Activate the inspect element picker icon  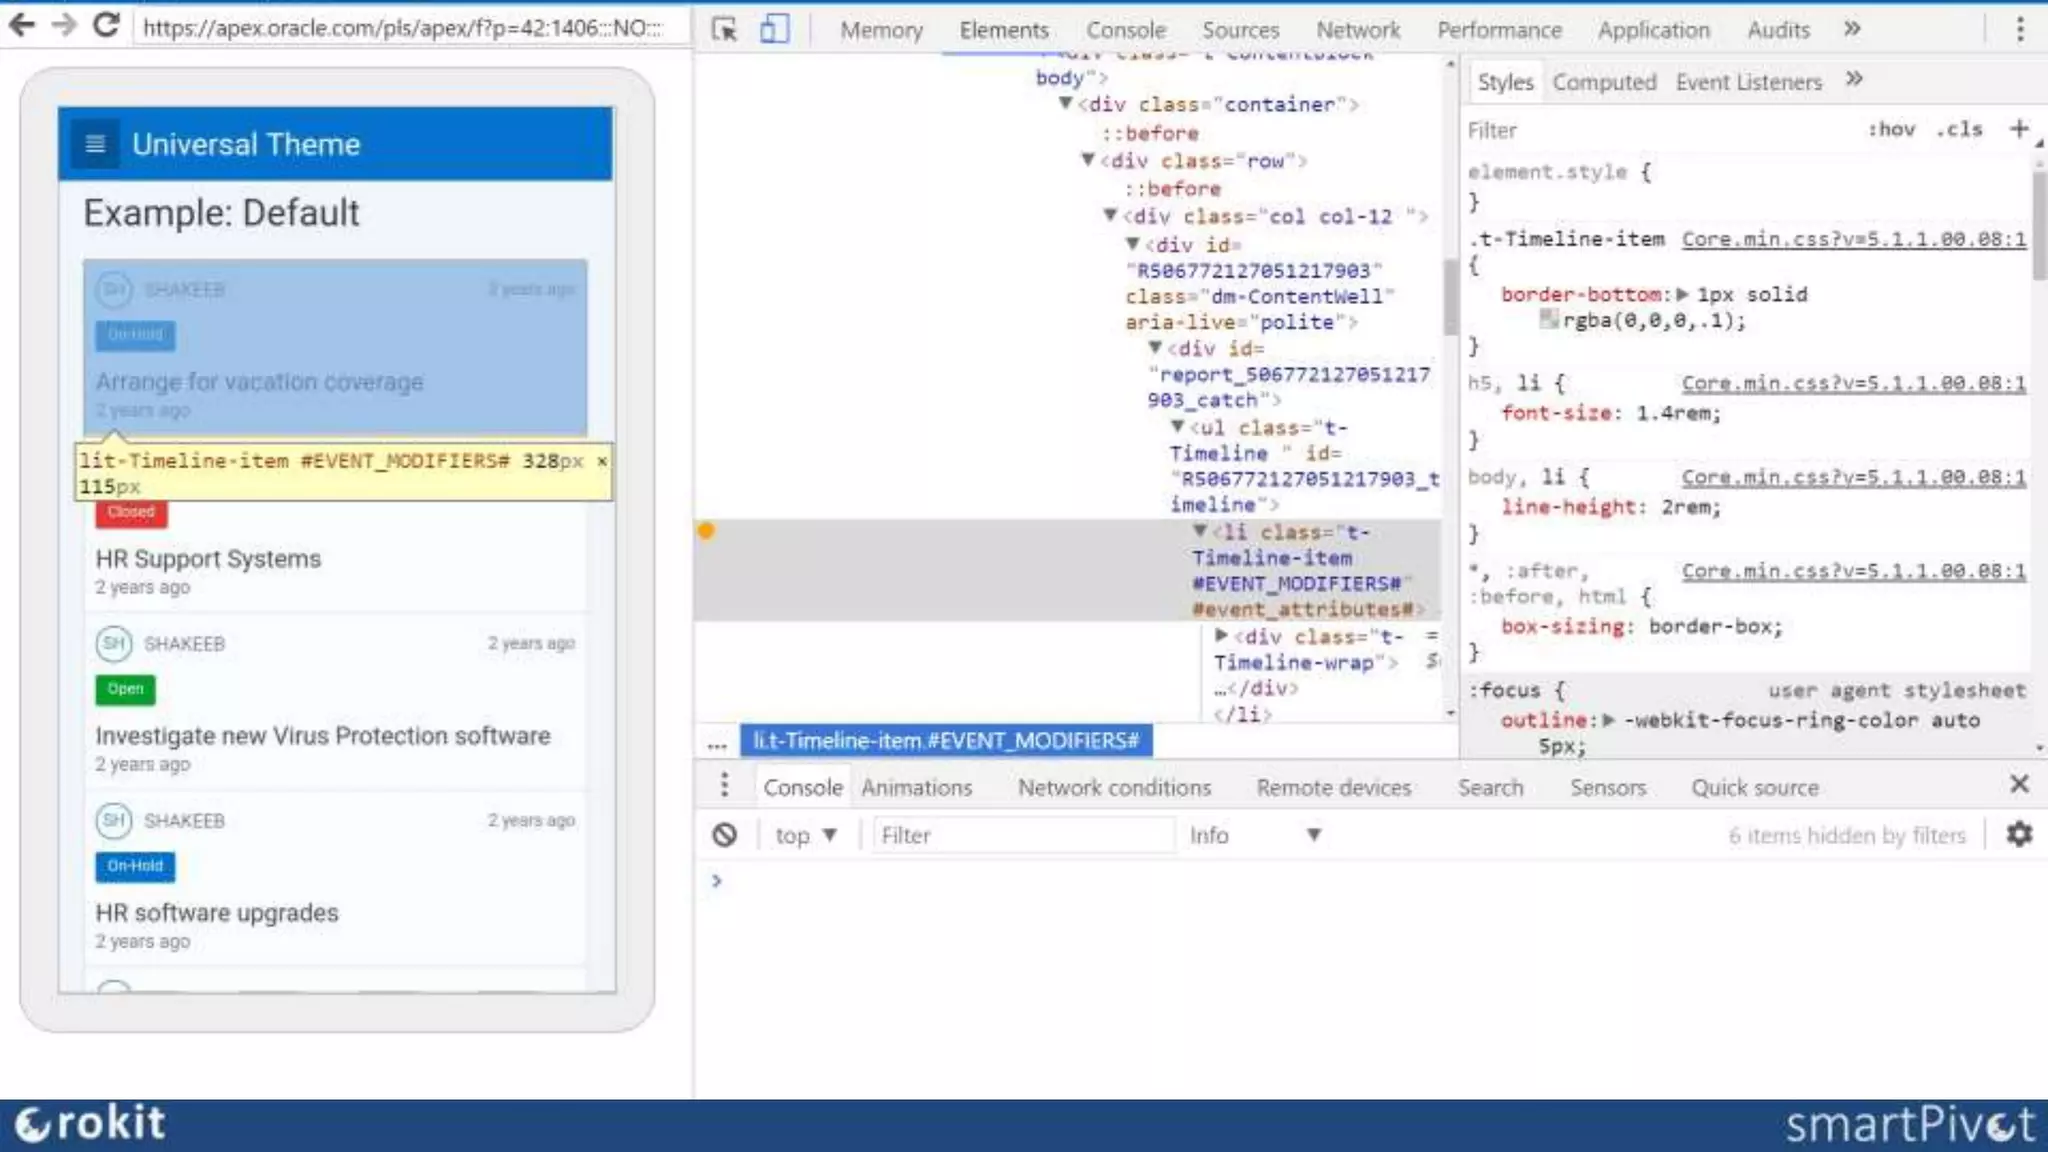click(x=724, y=30)
